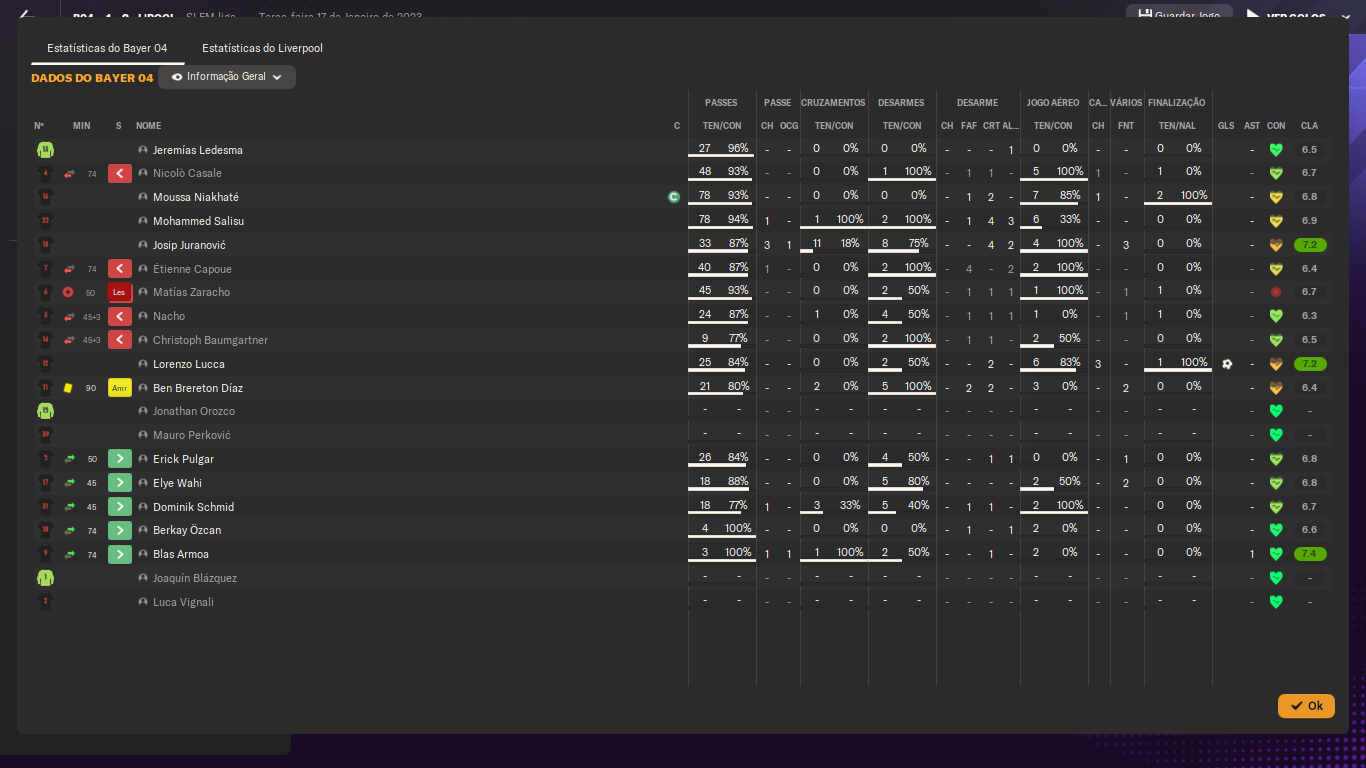Viewport: 1366px width, 768px height.
Task: Click Berkay Özcan's green substituted-on arrow
Action: (120, 531)
